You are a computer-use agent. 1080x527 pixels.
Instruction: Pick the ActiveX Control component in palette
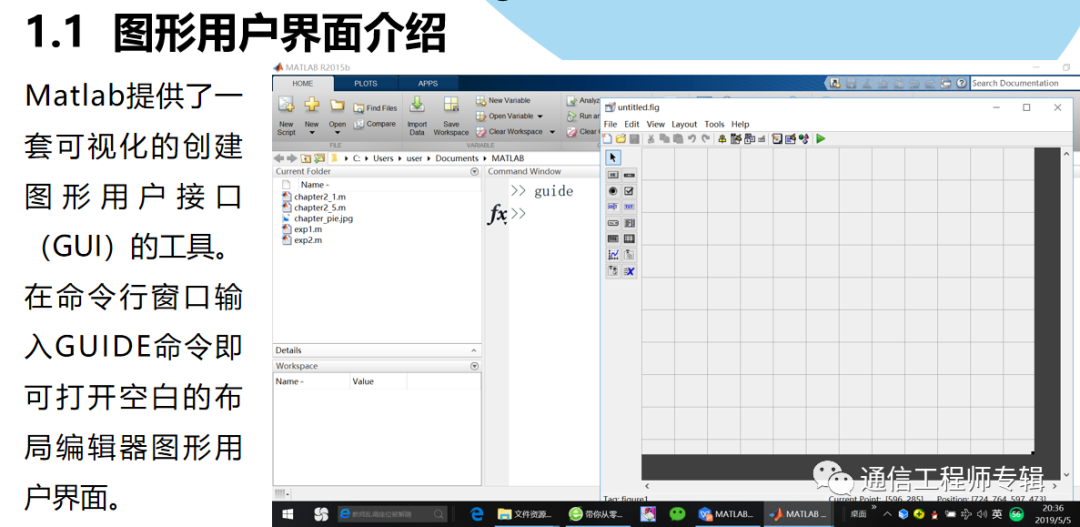[629, 271]
